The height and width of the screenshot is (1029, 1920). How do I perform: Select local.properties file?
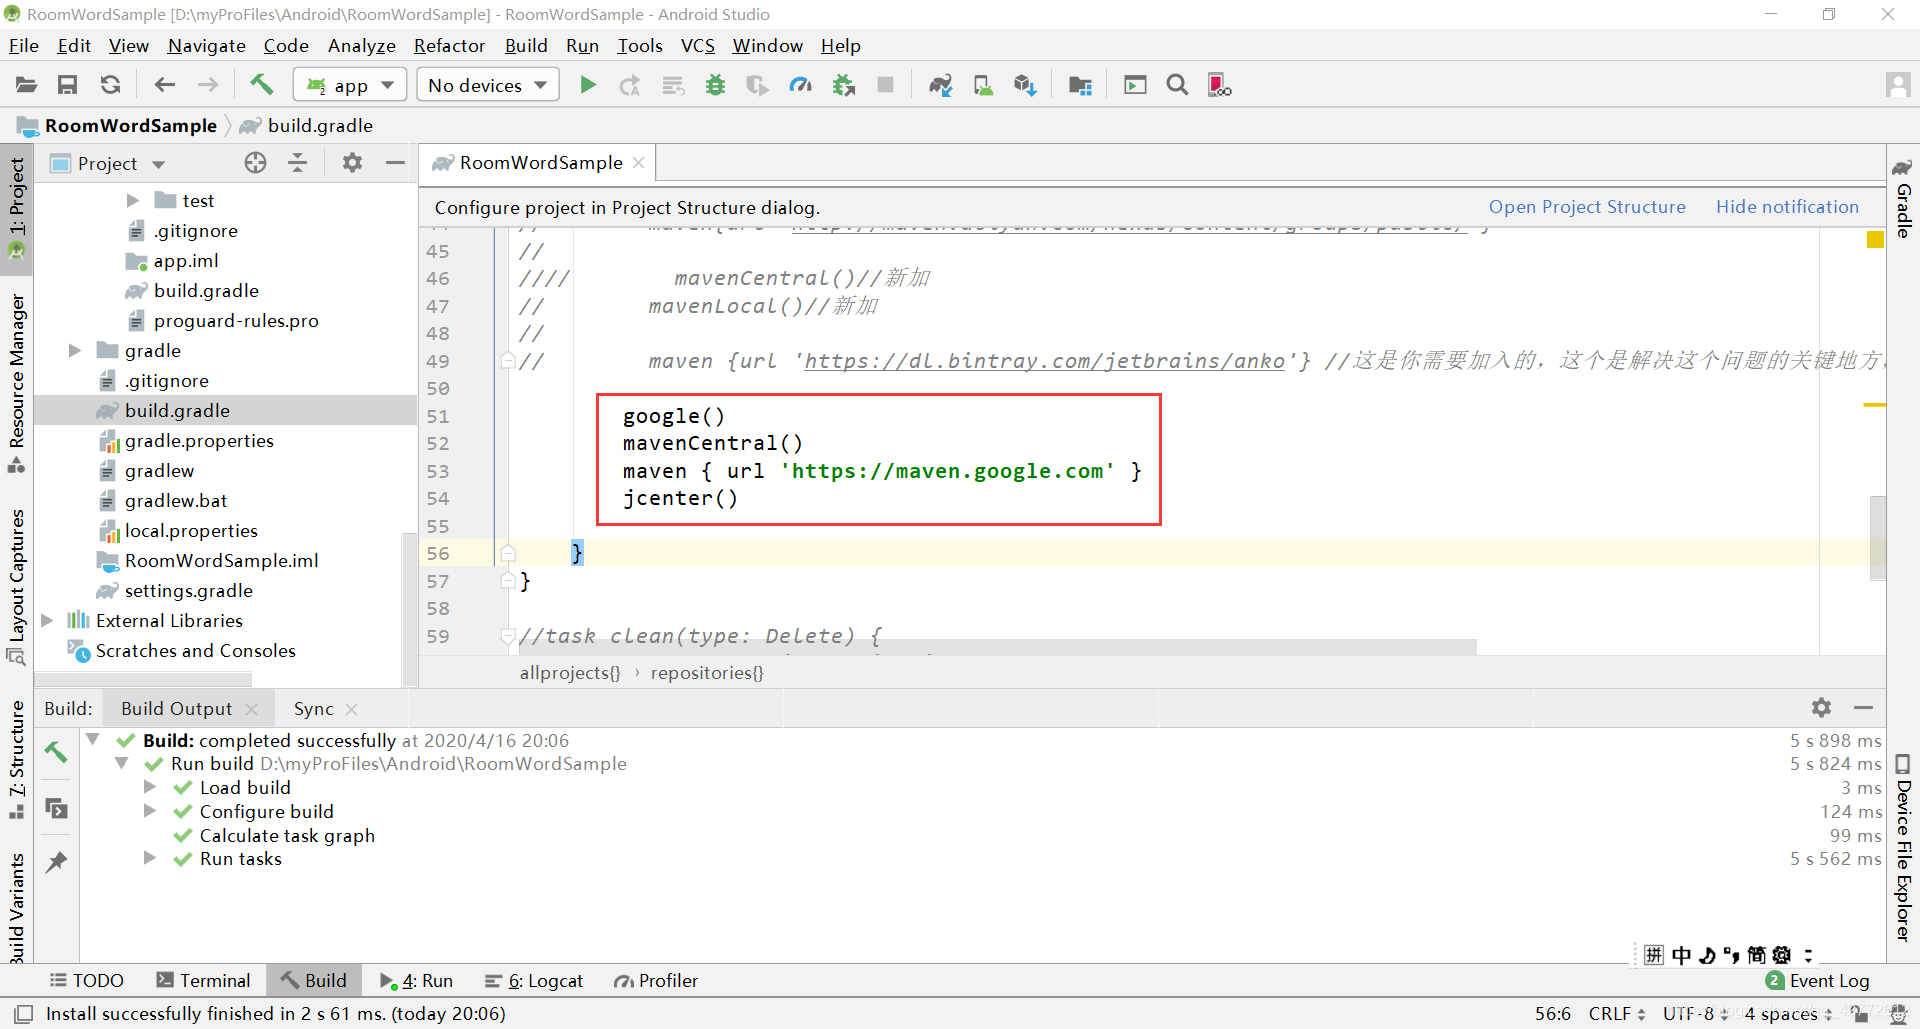coord(191,531)
